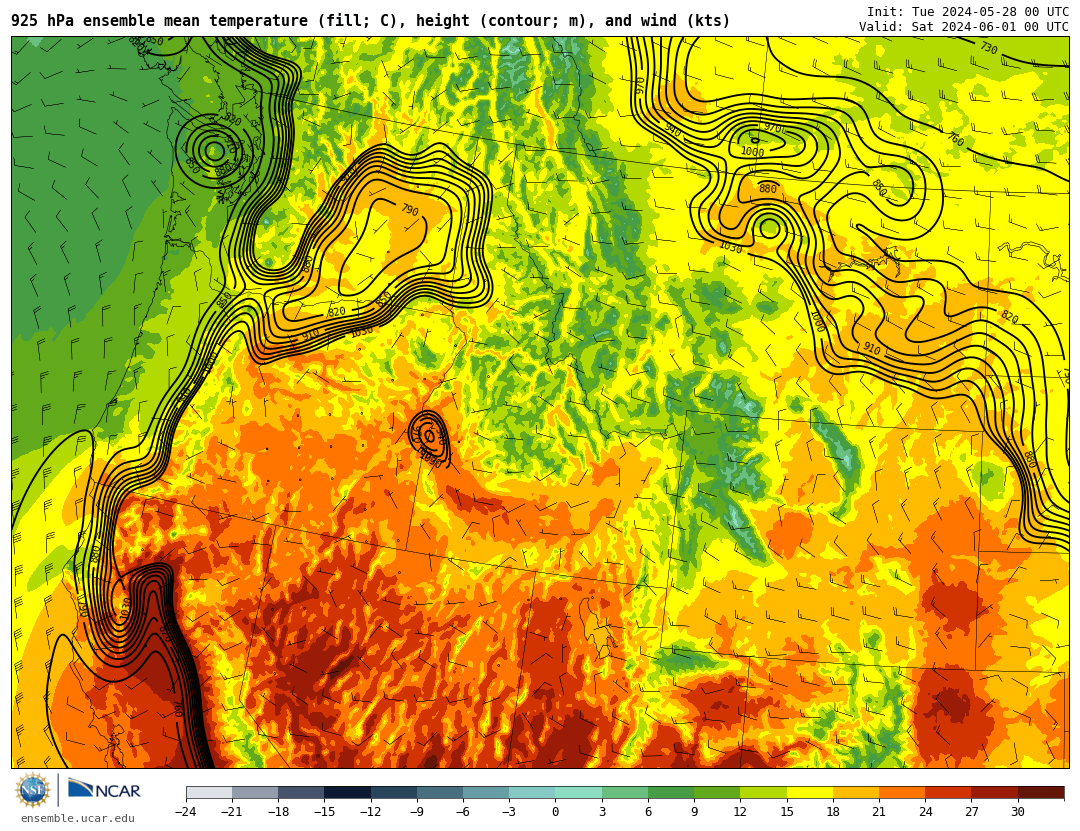Image resolution: width=1080 pixels, height=831 pixels.
Task: Click the NCAR logo
Action: [x=104, y=790]
